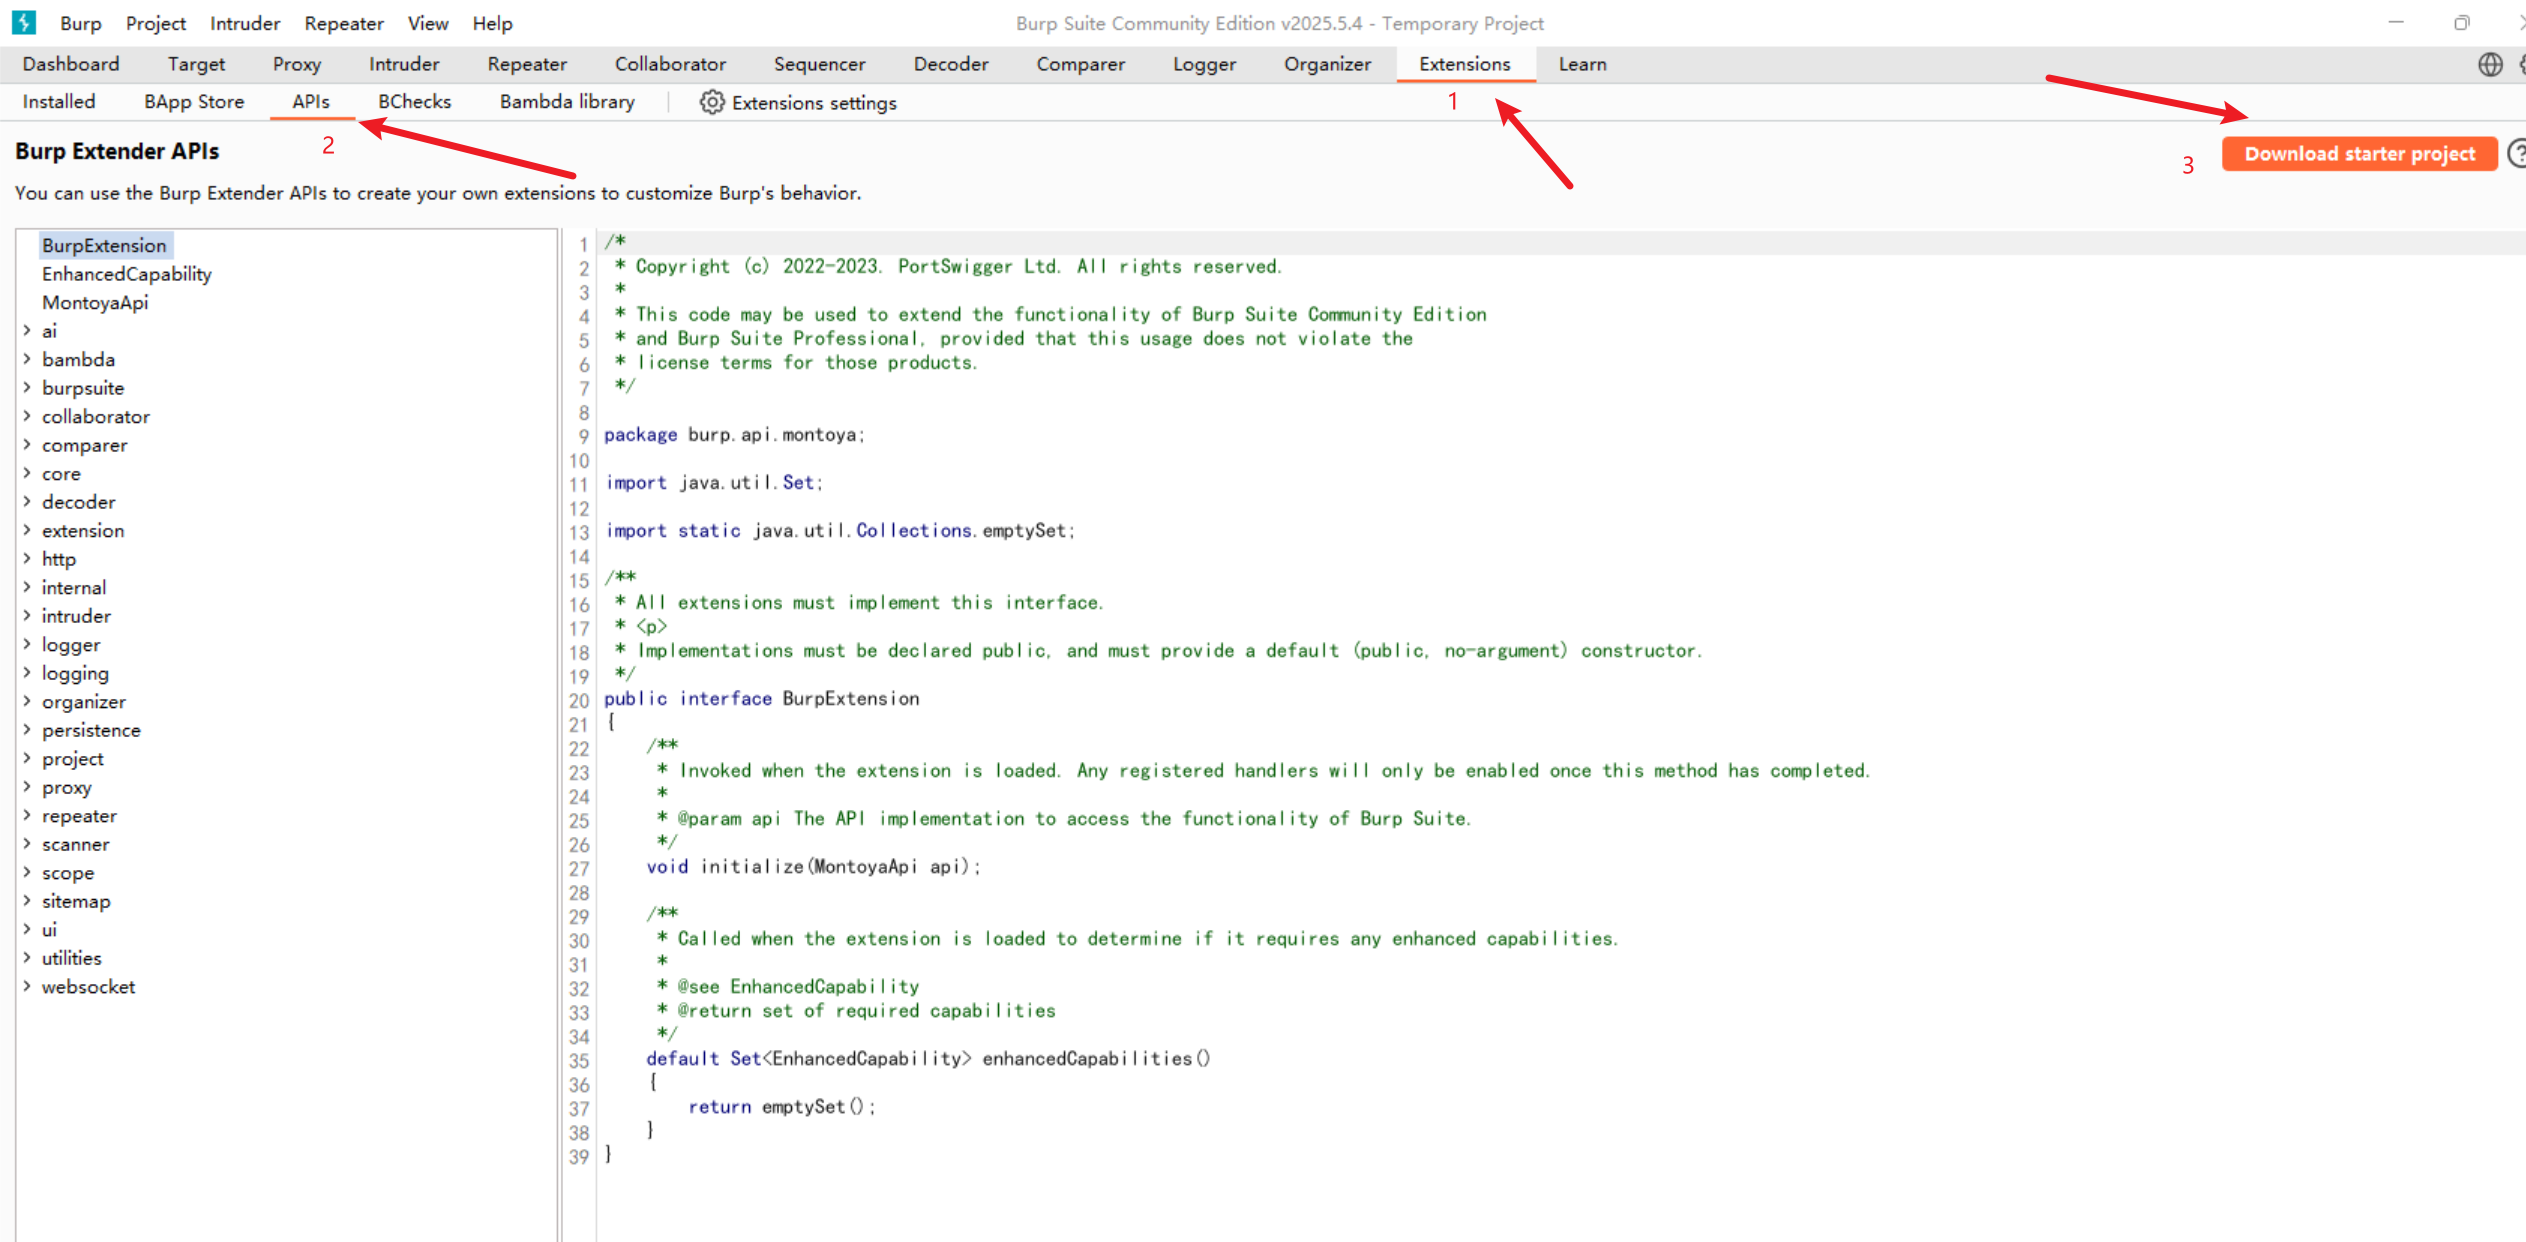The height and width of the screenshot is (1242, 2526).
Task: Click the 'public interface BurpExtension' code line
Action: point(761,698)
